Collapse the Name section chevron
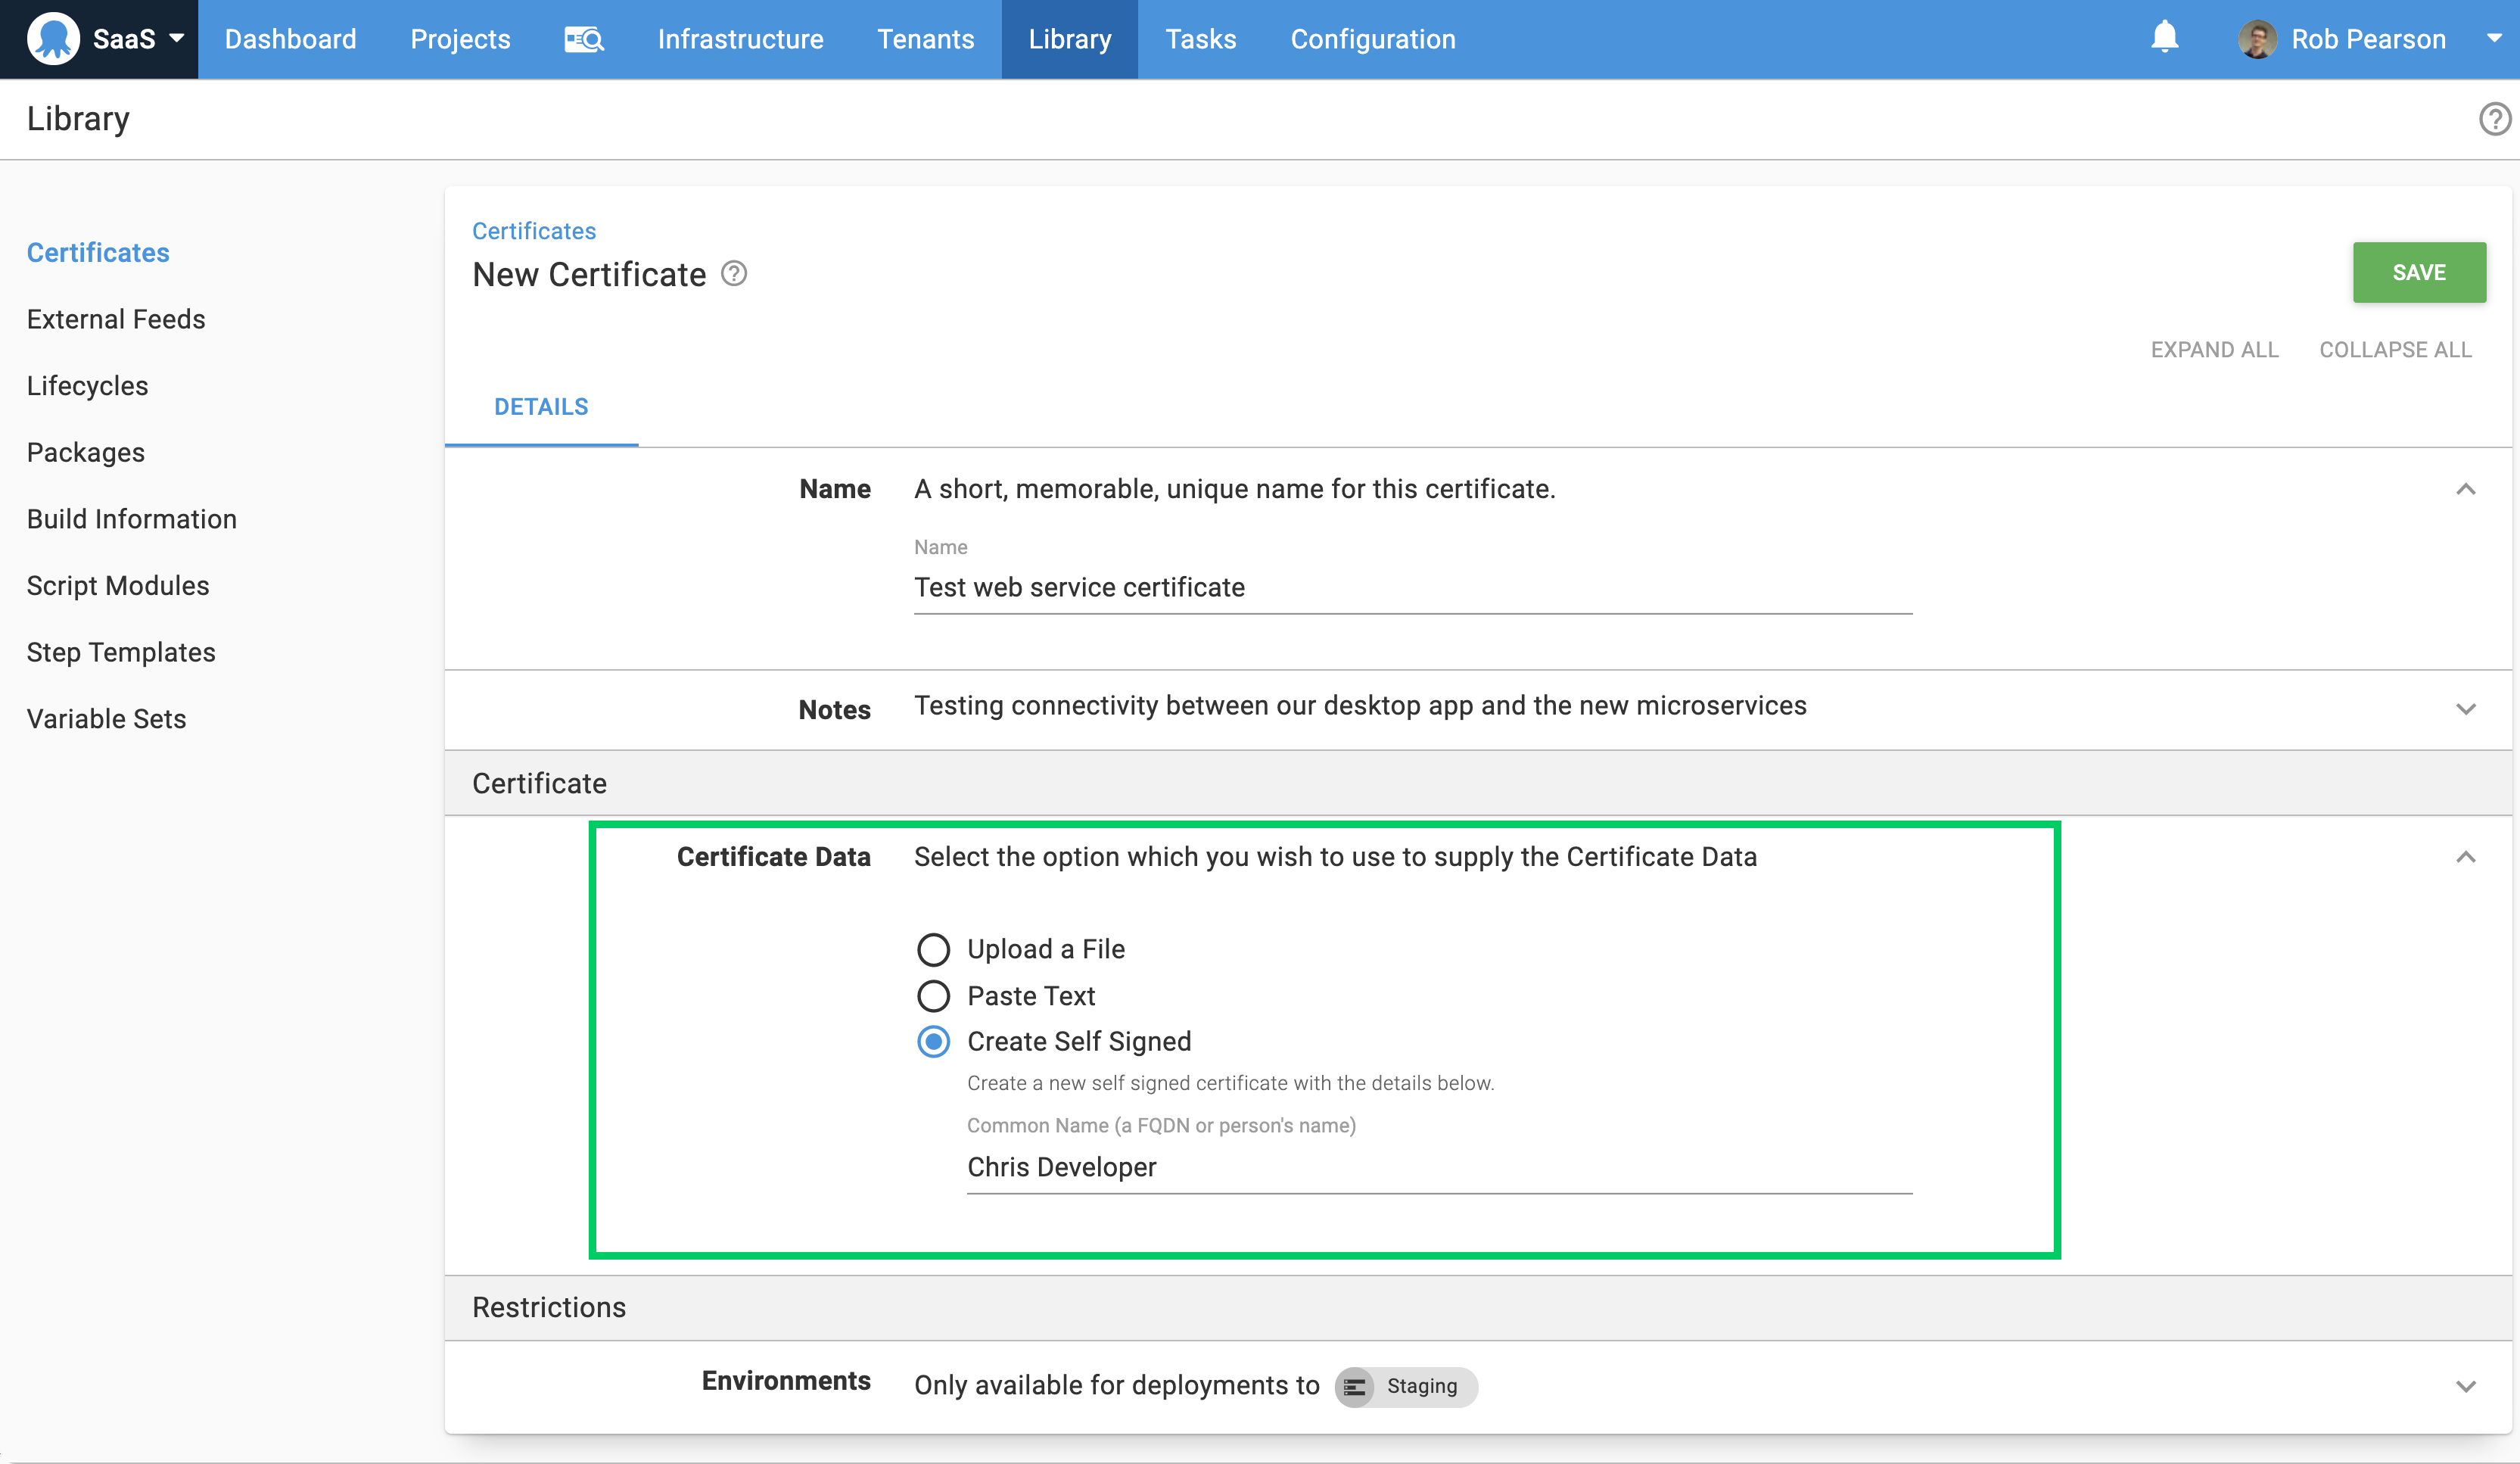2520x1464 pixels. 2468,489
